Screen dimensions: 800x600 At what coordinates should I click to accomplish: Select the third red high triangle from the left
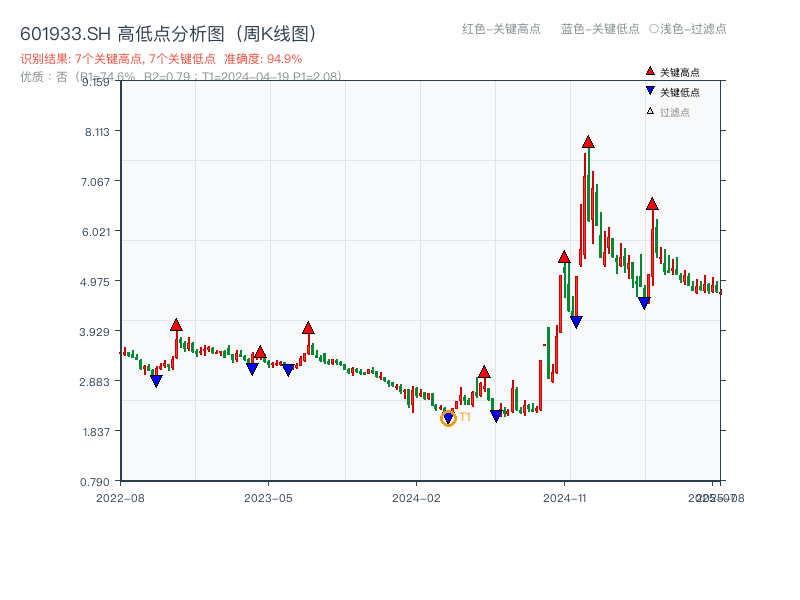[x=308, y=328]
